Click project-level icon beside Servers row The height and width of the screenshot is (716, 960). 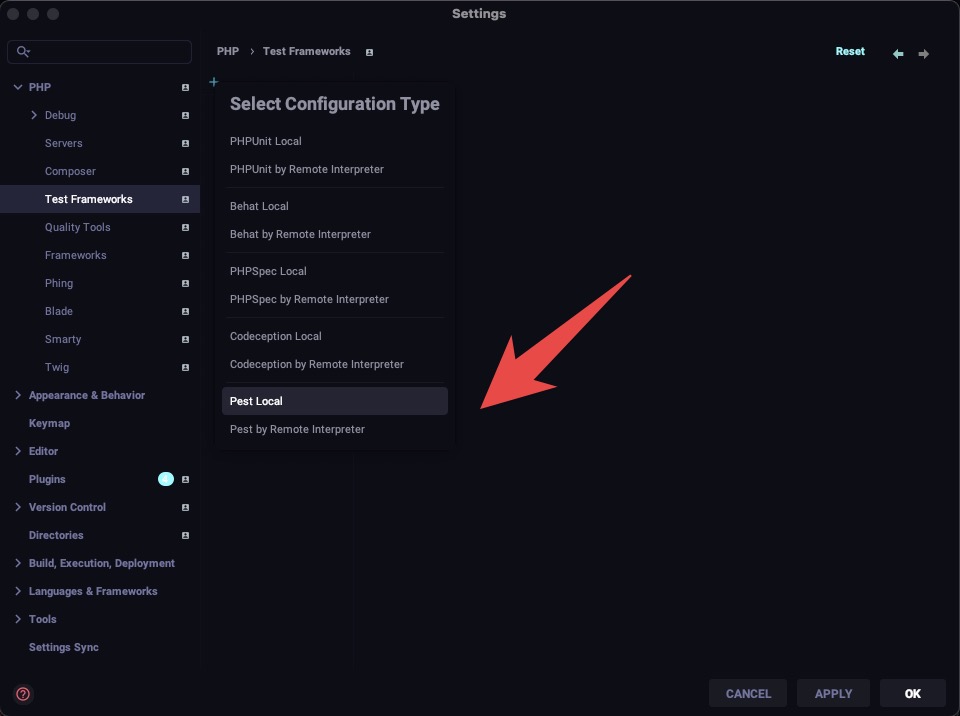point(185,143)
